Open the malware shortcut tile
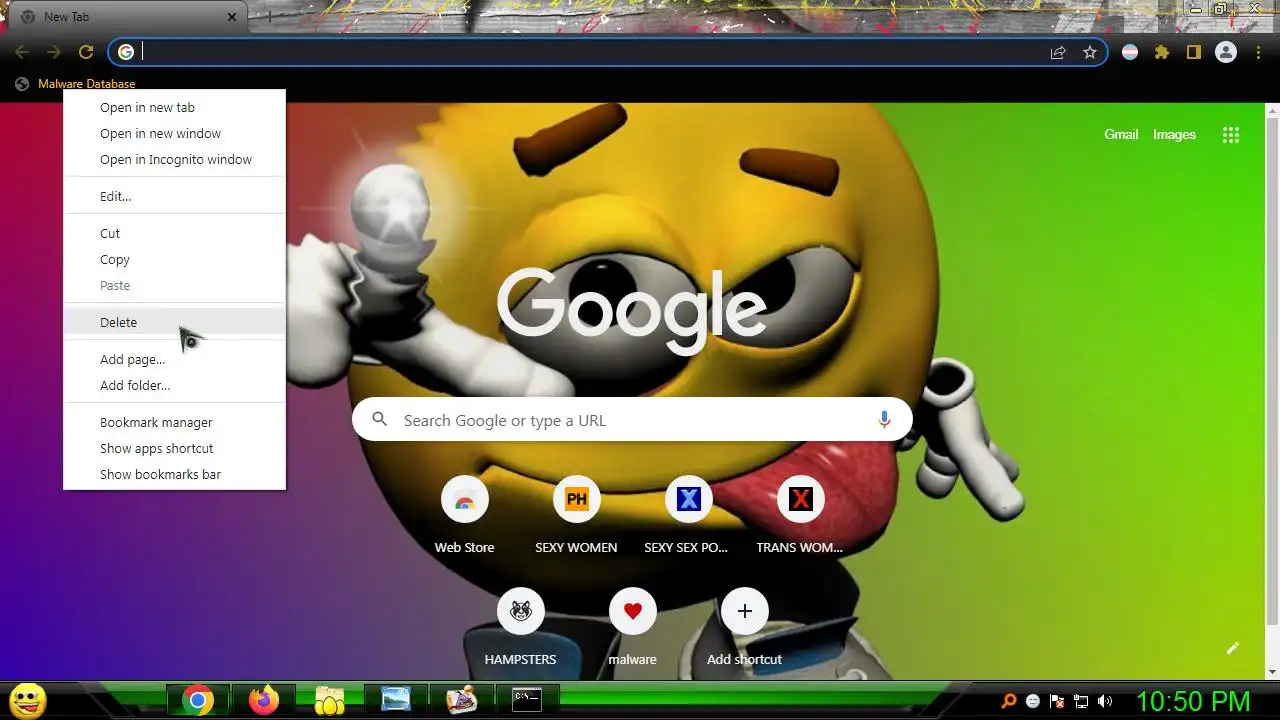Viewport: 1280px width, 720px height. (632, 627)
